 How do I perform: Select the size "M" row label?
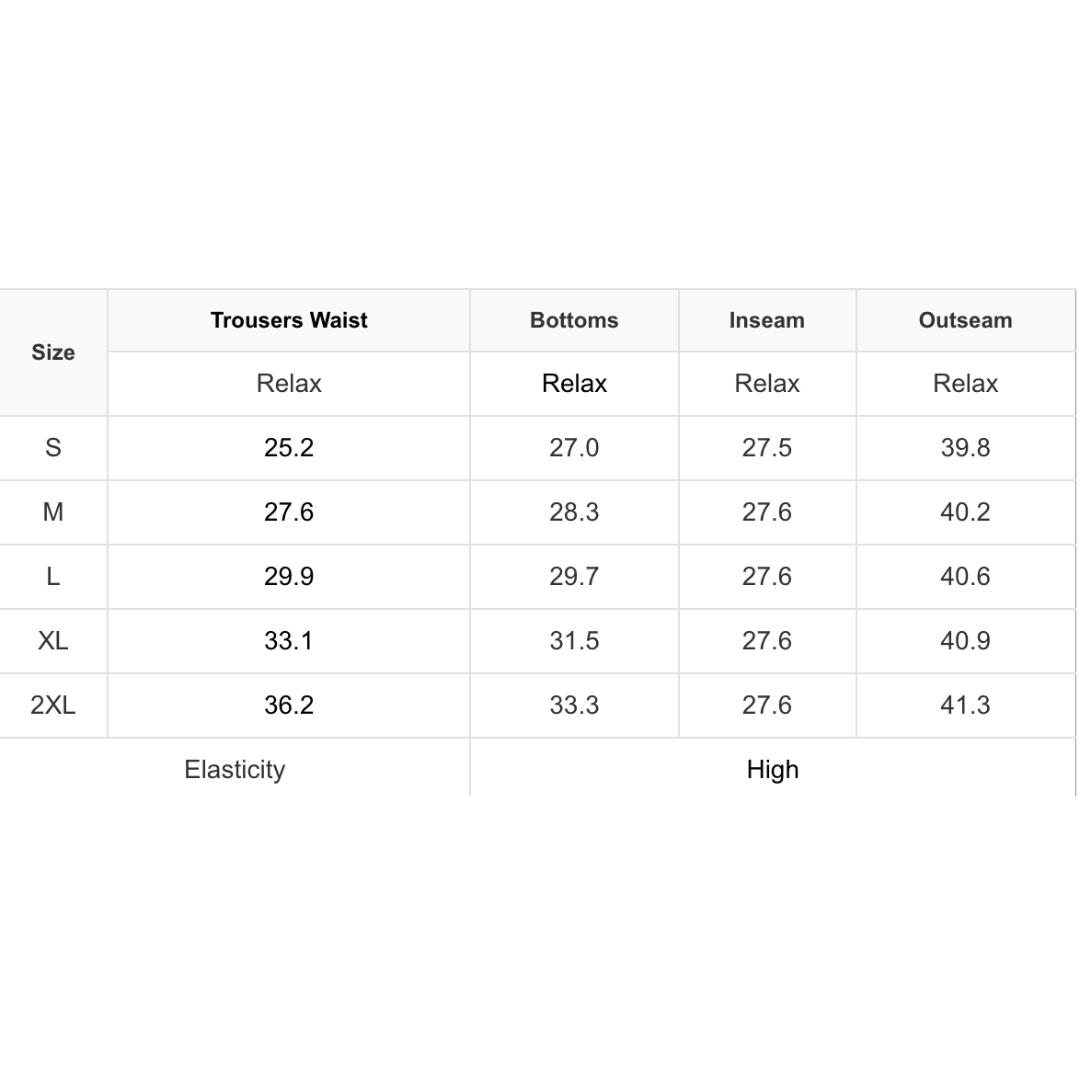53,512
